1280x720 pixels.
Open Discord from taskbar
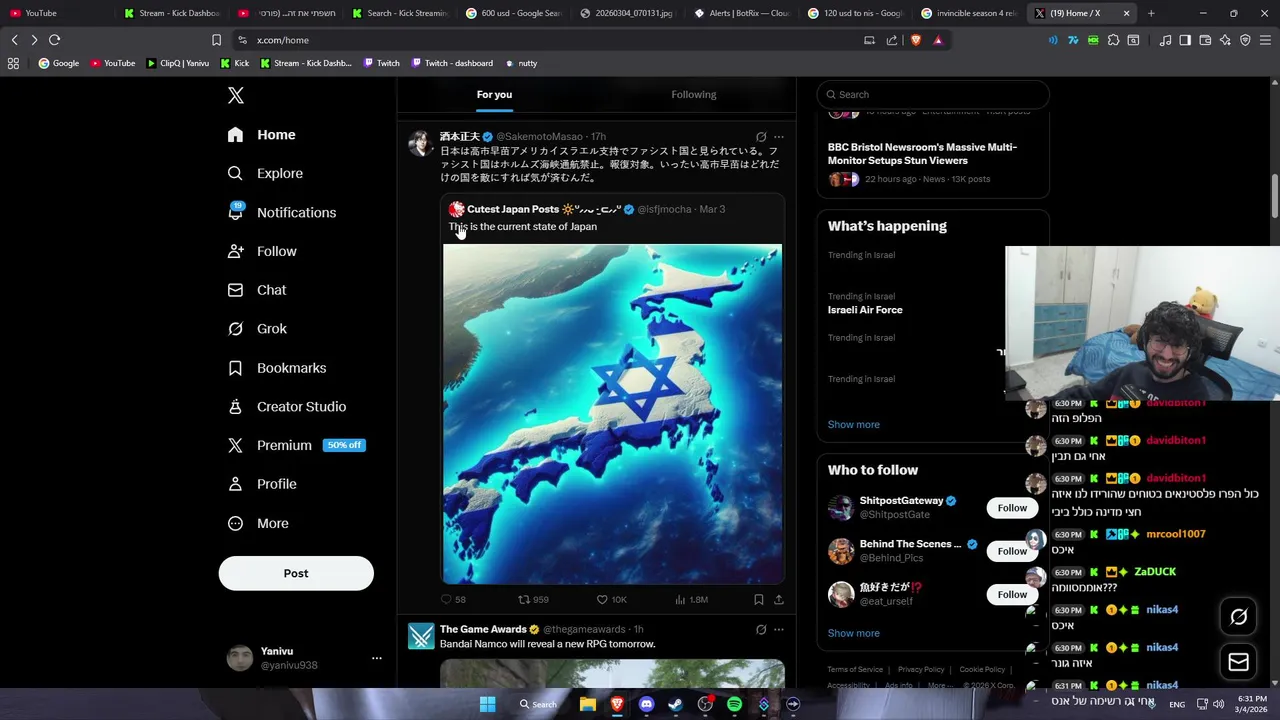point(646,704)
